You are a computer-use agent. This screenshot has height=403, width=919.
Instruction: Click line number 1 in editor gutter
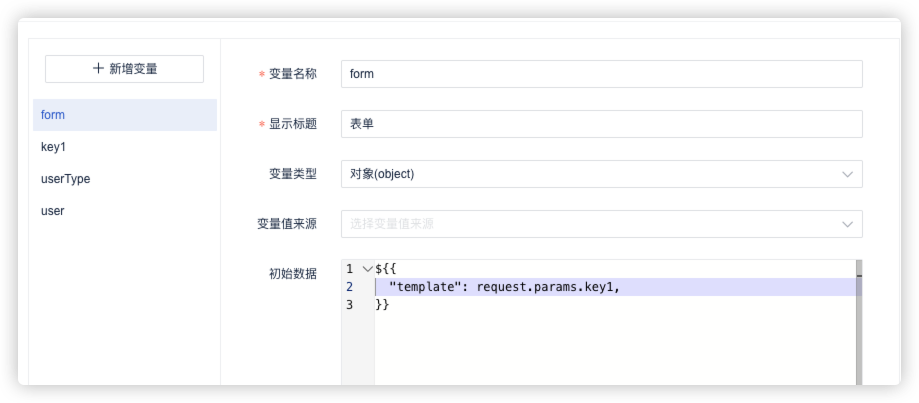point(350,269)
